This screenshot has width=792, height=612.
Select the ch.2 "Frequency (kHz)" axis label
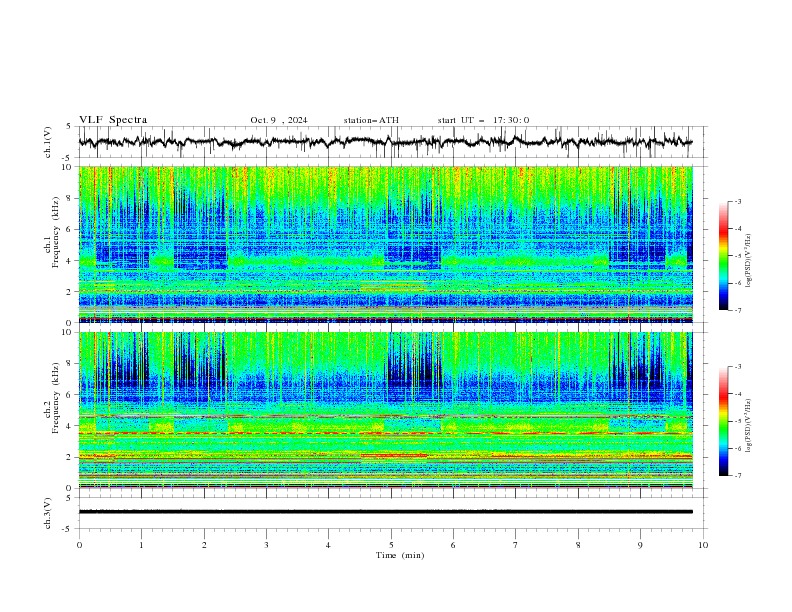pyautogui.click(x=56, y=398)
